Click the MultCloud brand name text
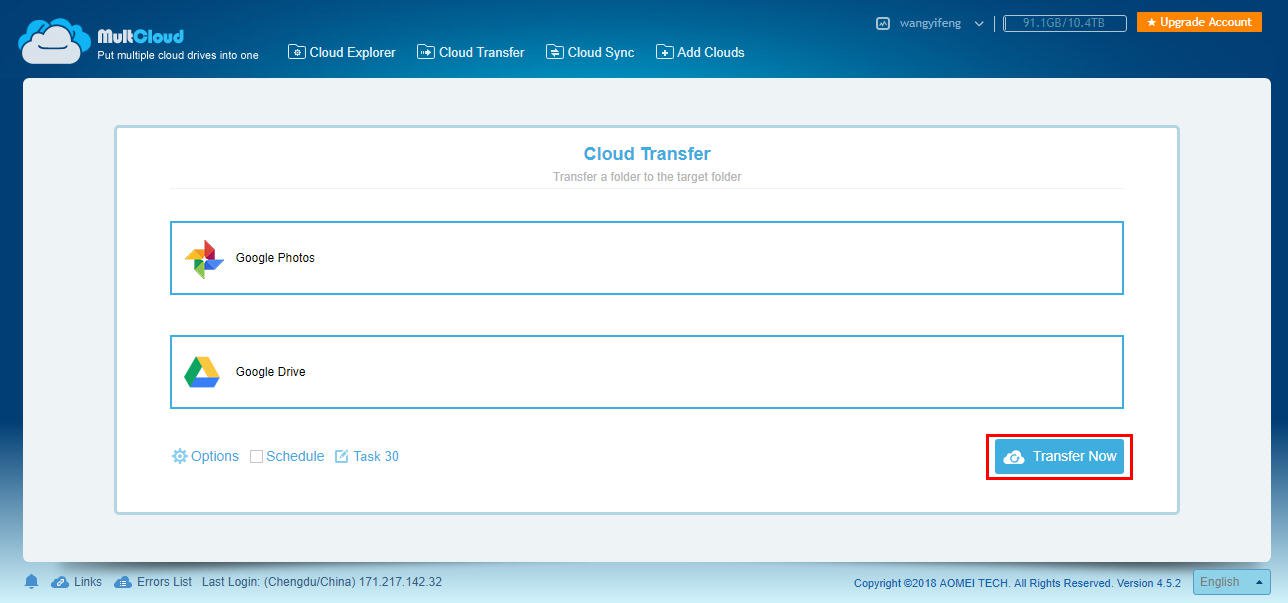This screenshot has height=603, width=1288. click(141, 37)
